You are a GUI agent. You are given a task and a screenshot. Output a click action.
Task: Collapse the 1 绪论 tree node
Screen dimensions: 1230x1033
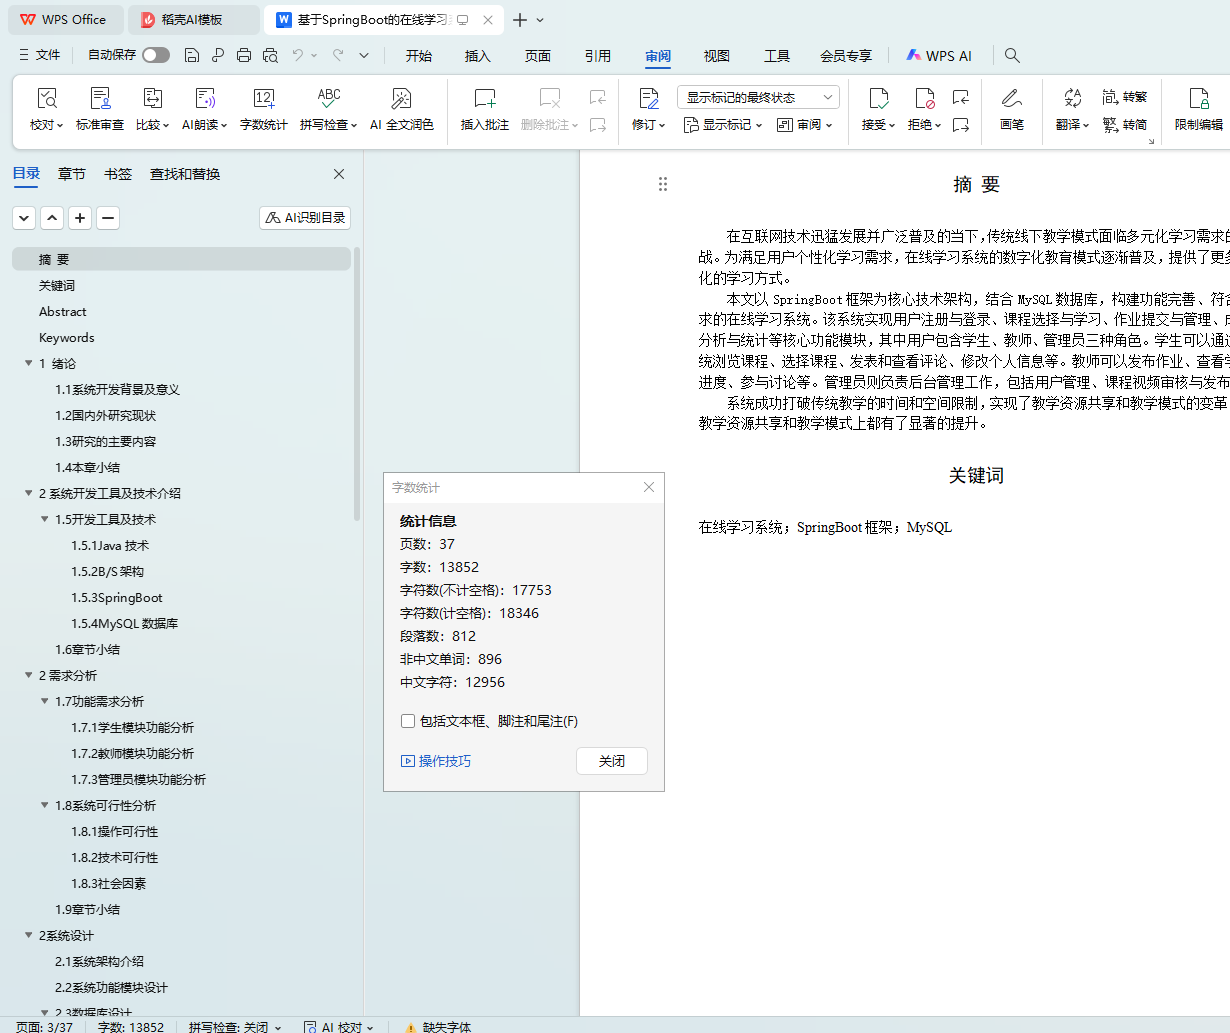(x=29, y=363)
